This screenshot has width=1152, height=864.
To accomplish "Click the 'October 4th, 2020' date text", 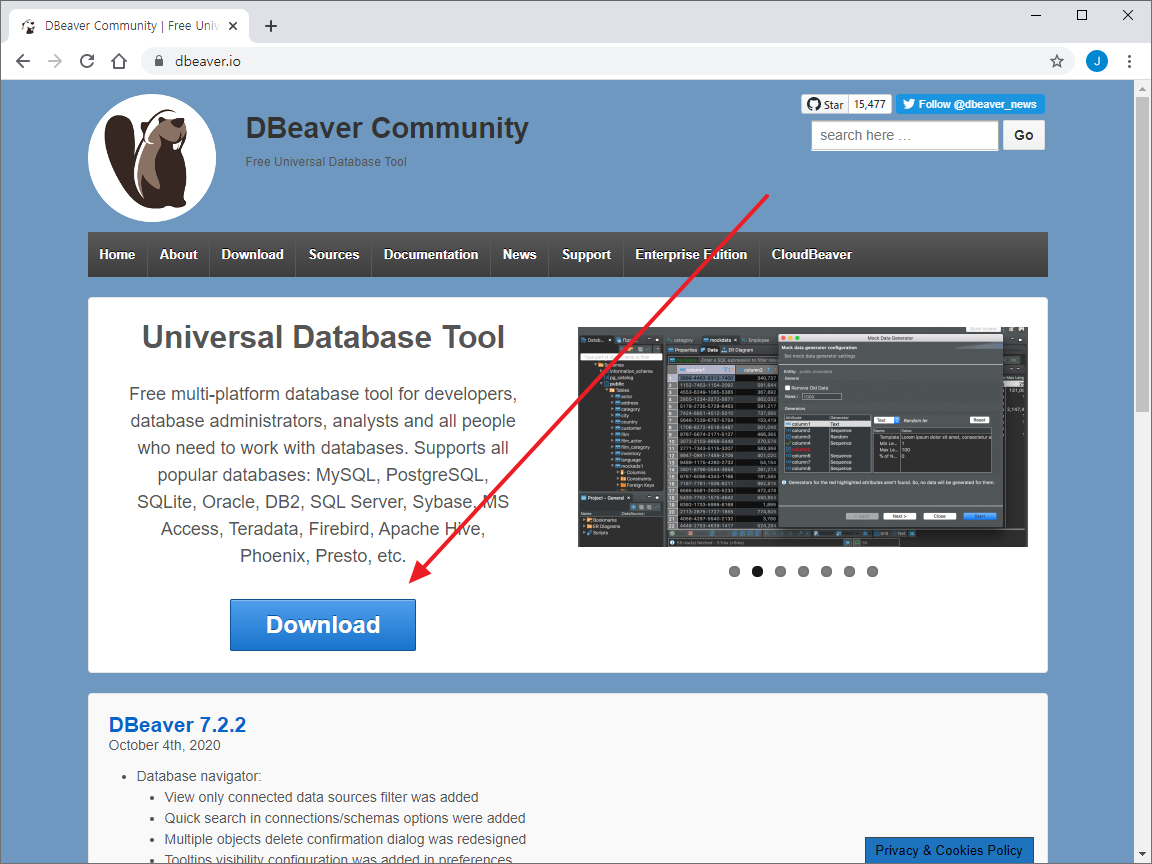I will point(165,745).
